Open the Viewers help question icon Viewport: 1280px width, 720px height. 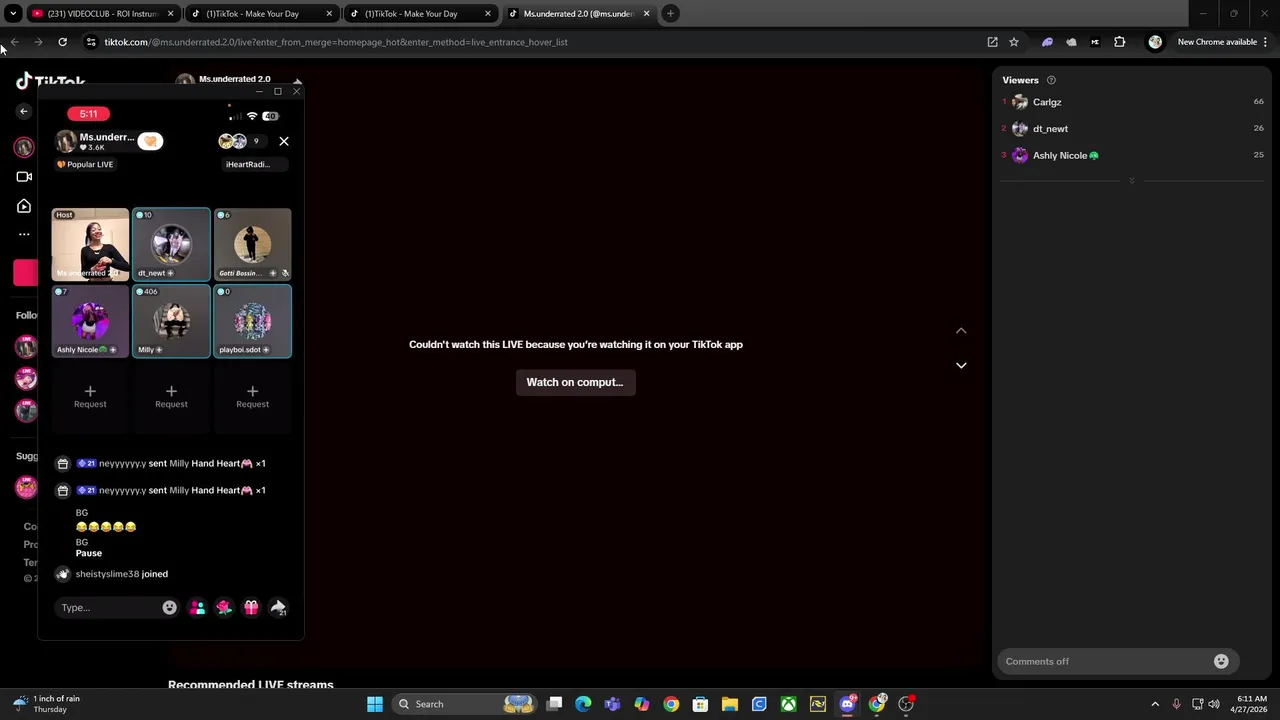[1051, 80]
